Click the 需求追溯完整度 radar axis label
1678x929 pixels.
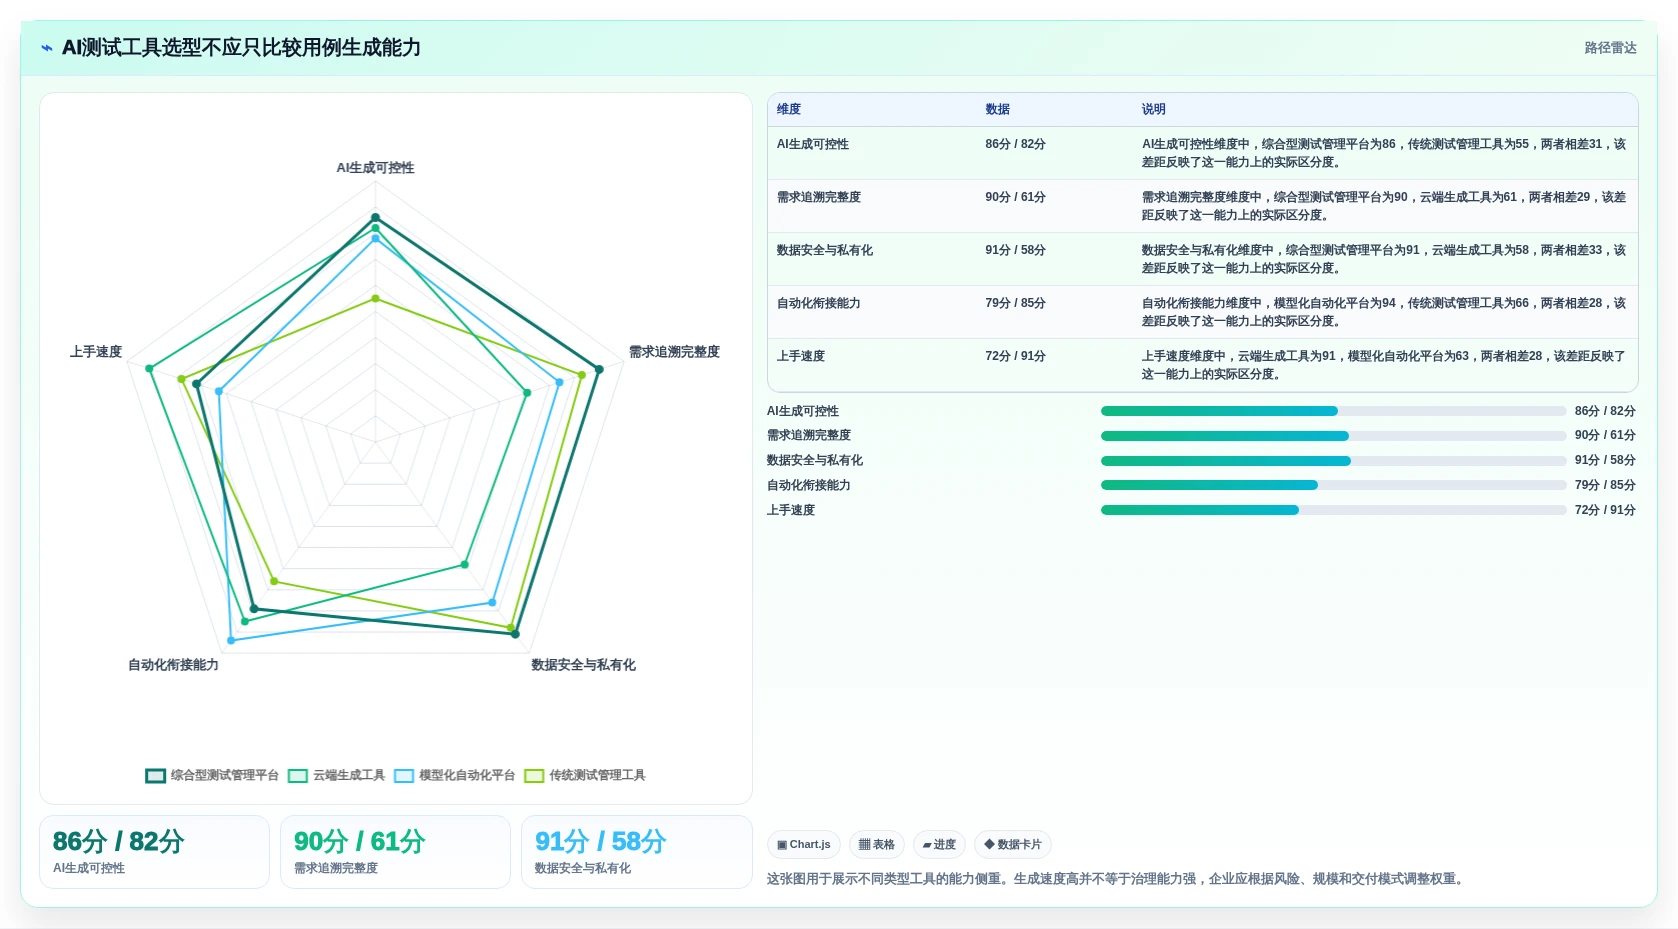674,352
